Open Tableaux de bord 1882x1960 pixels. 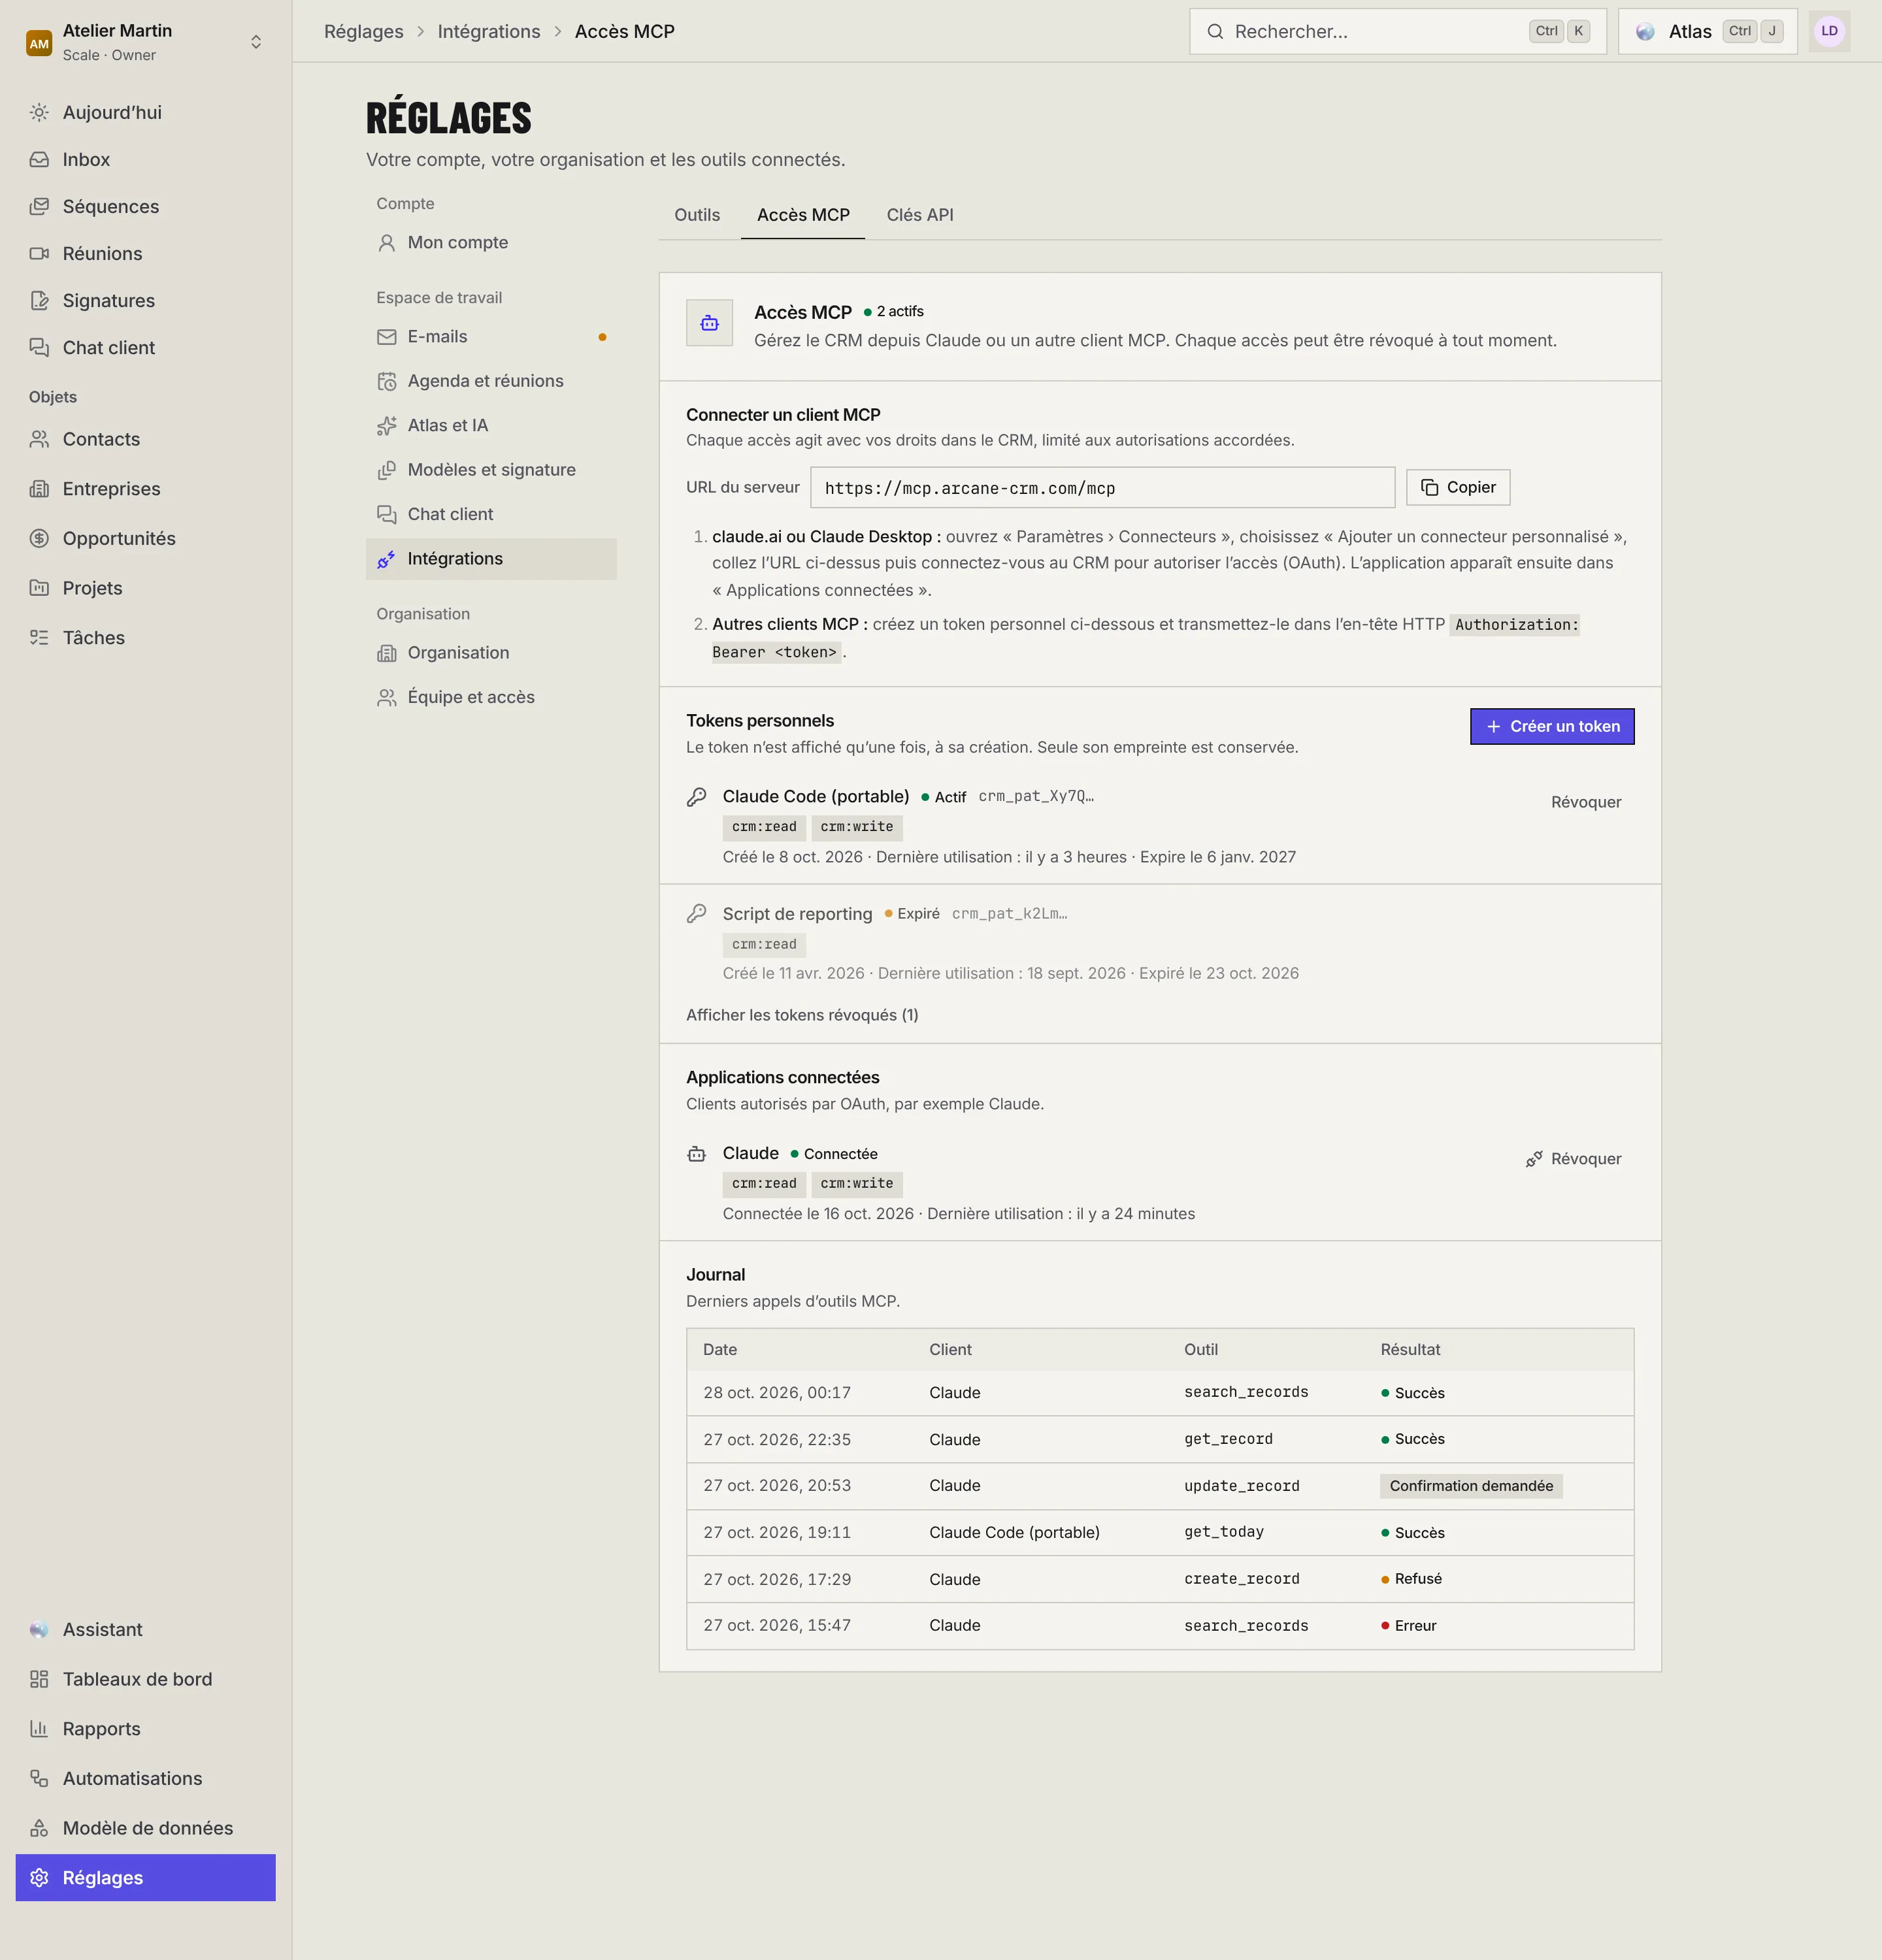tap(145, 1679)
